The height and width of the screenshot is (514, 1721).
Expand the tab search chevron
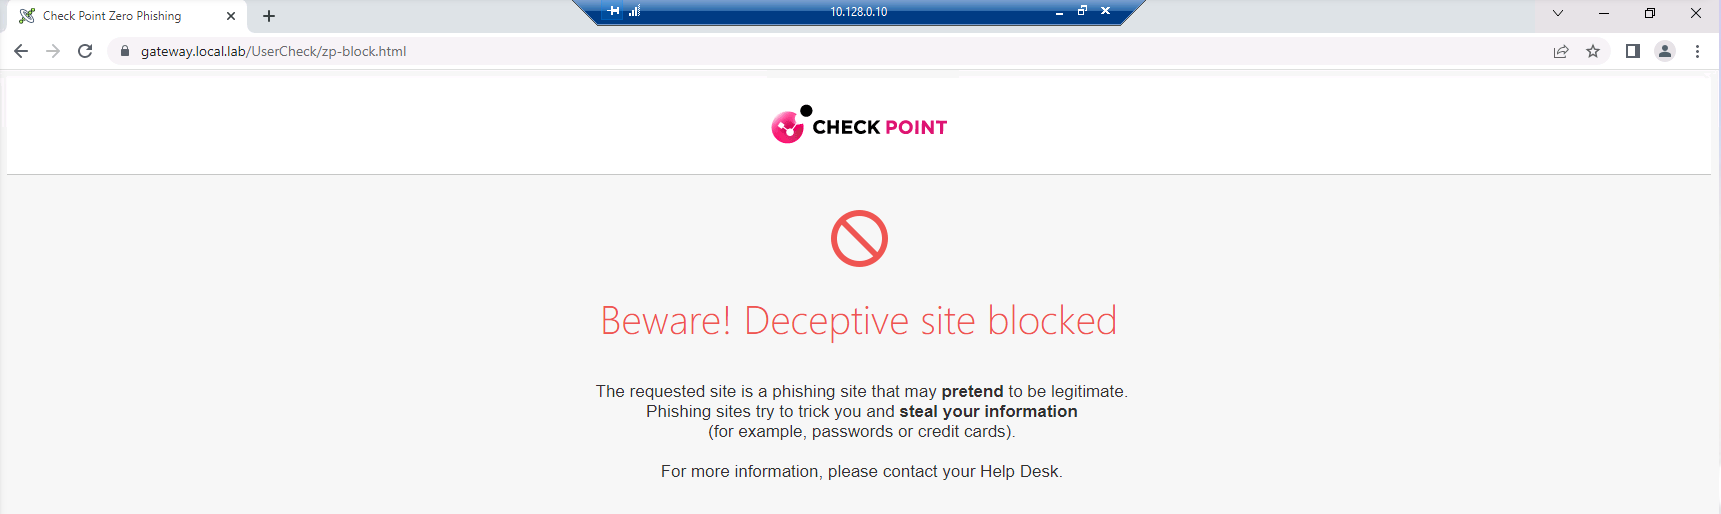tap(1557, 13)
